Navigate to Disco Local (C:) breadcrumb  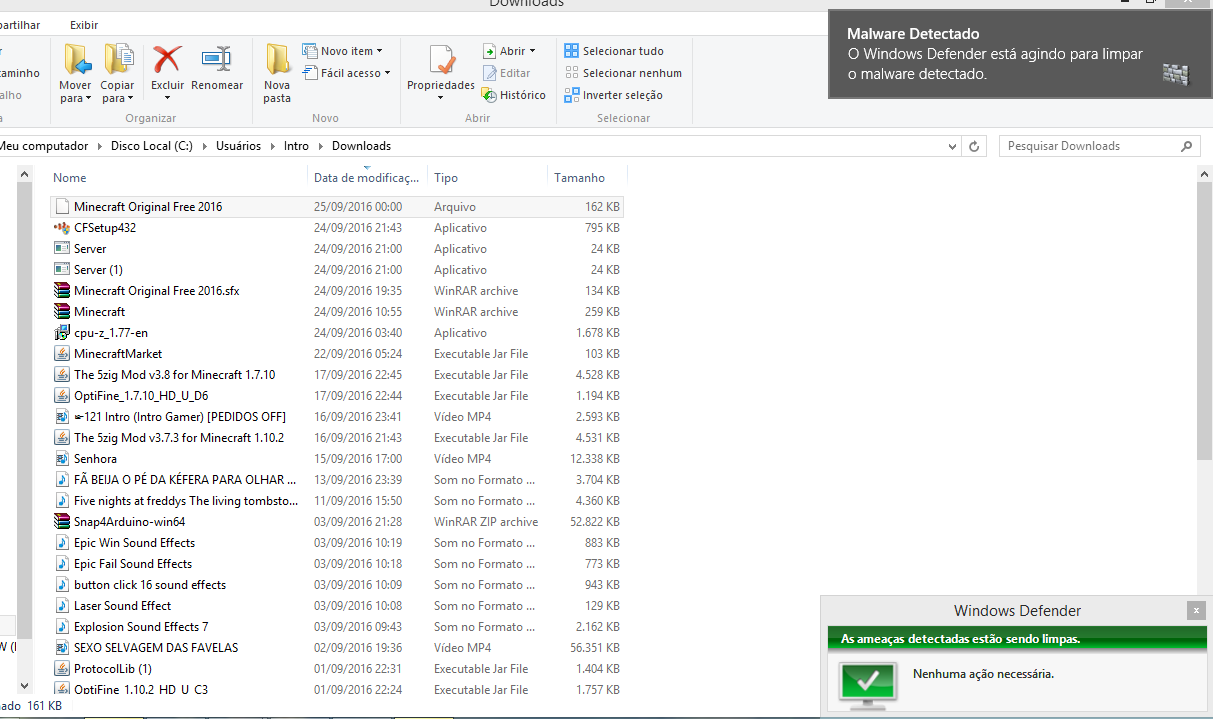(x=152, y=146)
